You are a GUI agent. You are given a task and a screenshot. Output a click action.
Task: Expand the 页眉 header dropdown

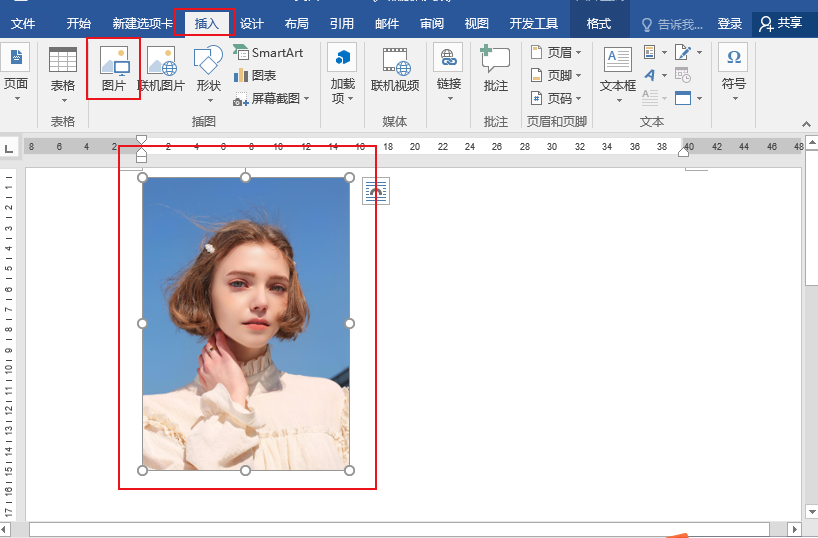point(556,52)
